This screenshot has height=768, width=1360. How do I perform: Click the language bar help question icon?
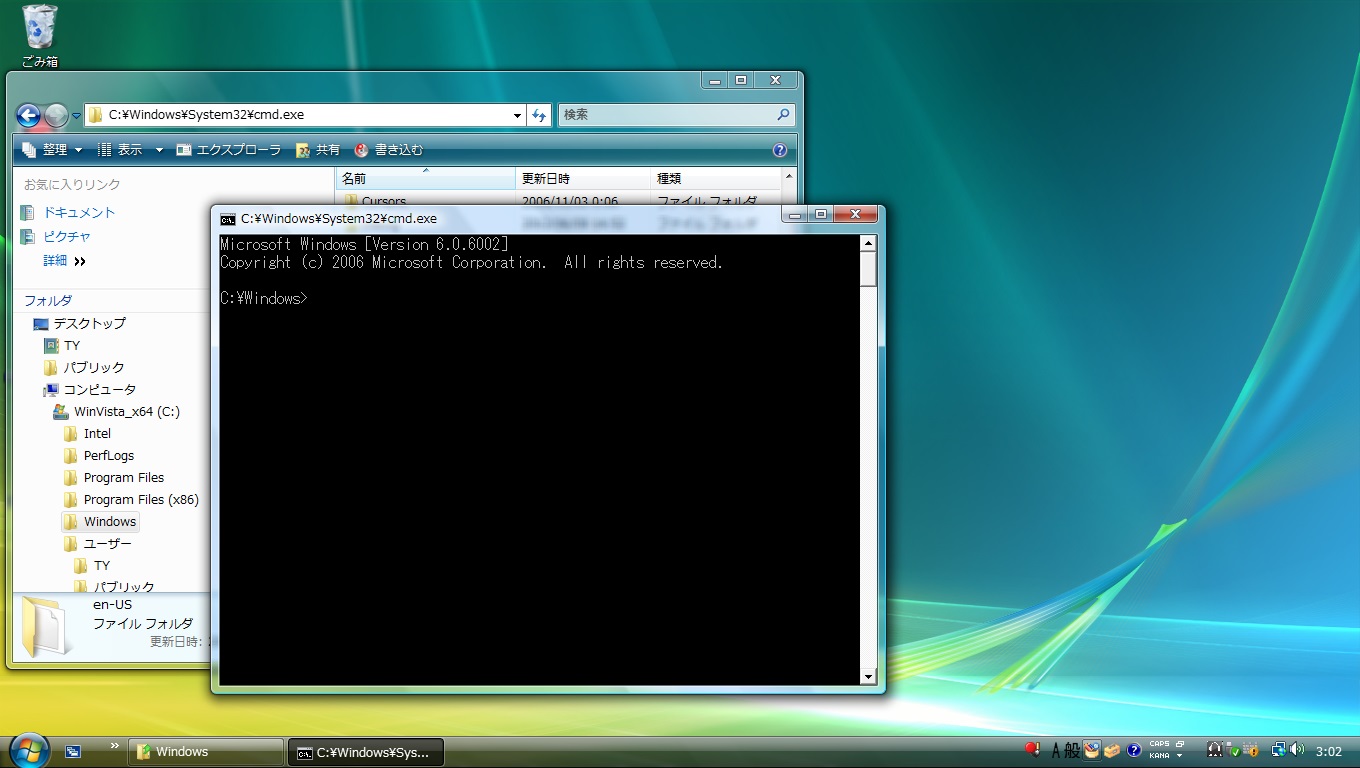tap(1134, 750)
